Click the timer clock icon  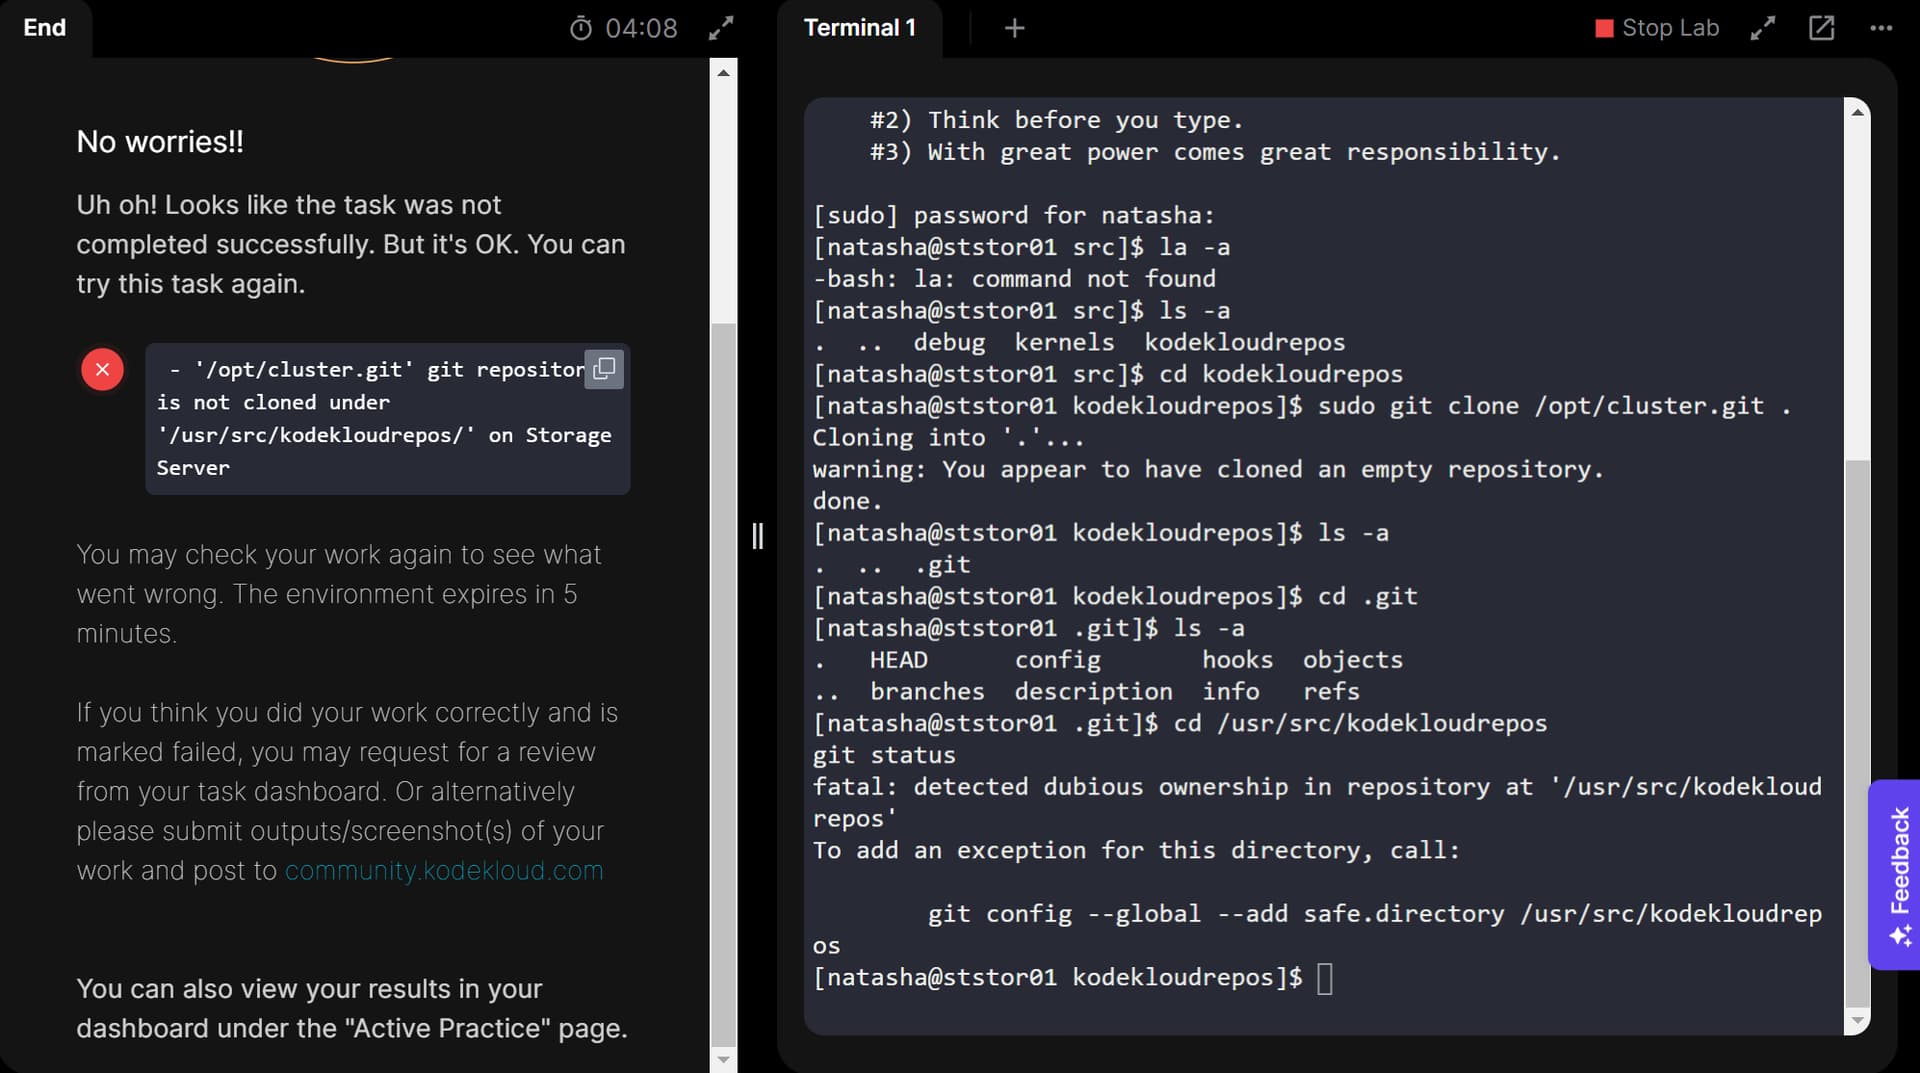[581, 28]
